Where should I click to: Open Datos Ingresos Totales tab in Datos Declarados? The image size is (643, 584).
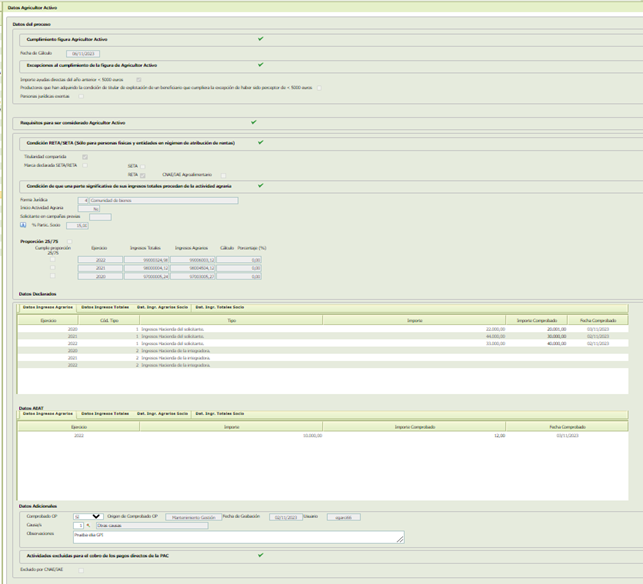106,307
